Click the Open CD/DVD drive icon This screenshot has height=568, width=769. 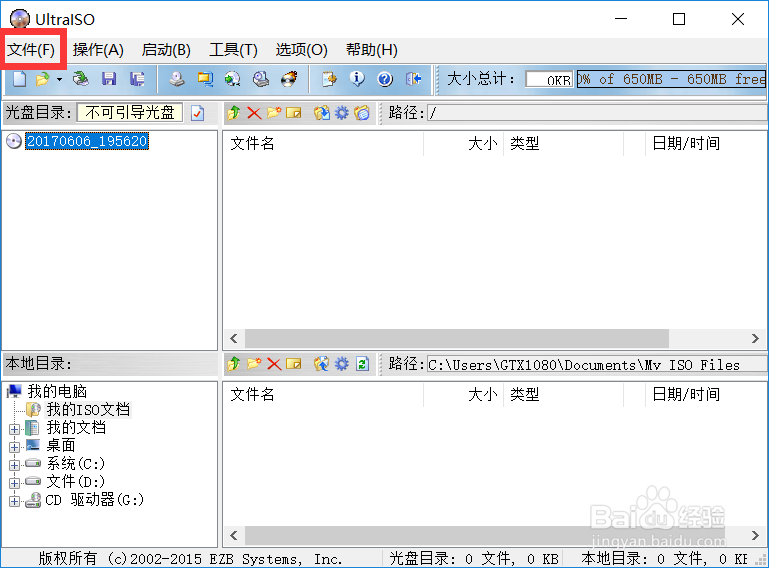pos(80,79)
